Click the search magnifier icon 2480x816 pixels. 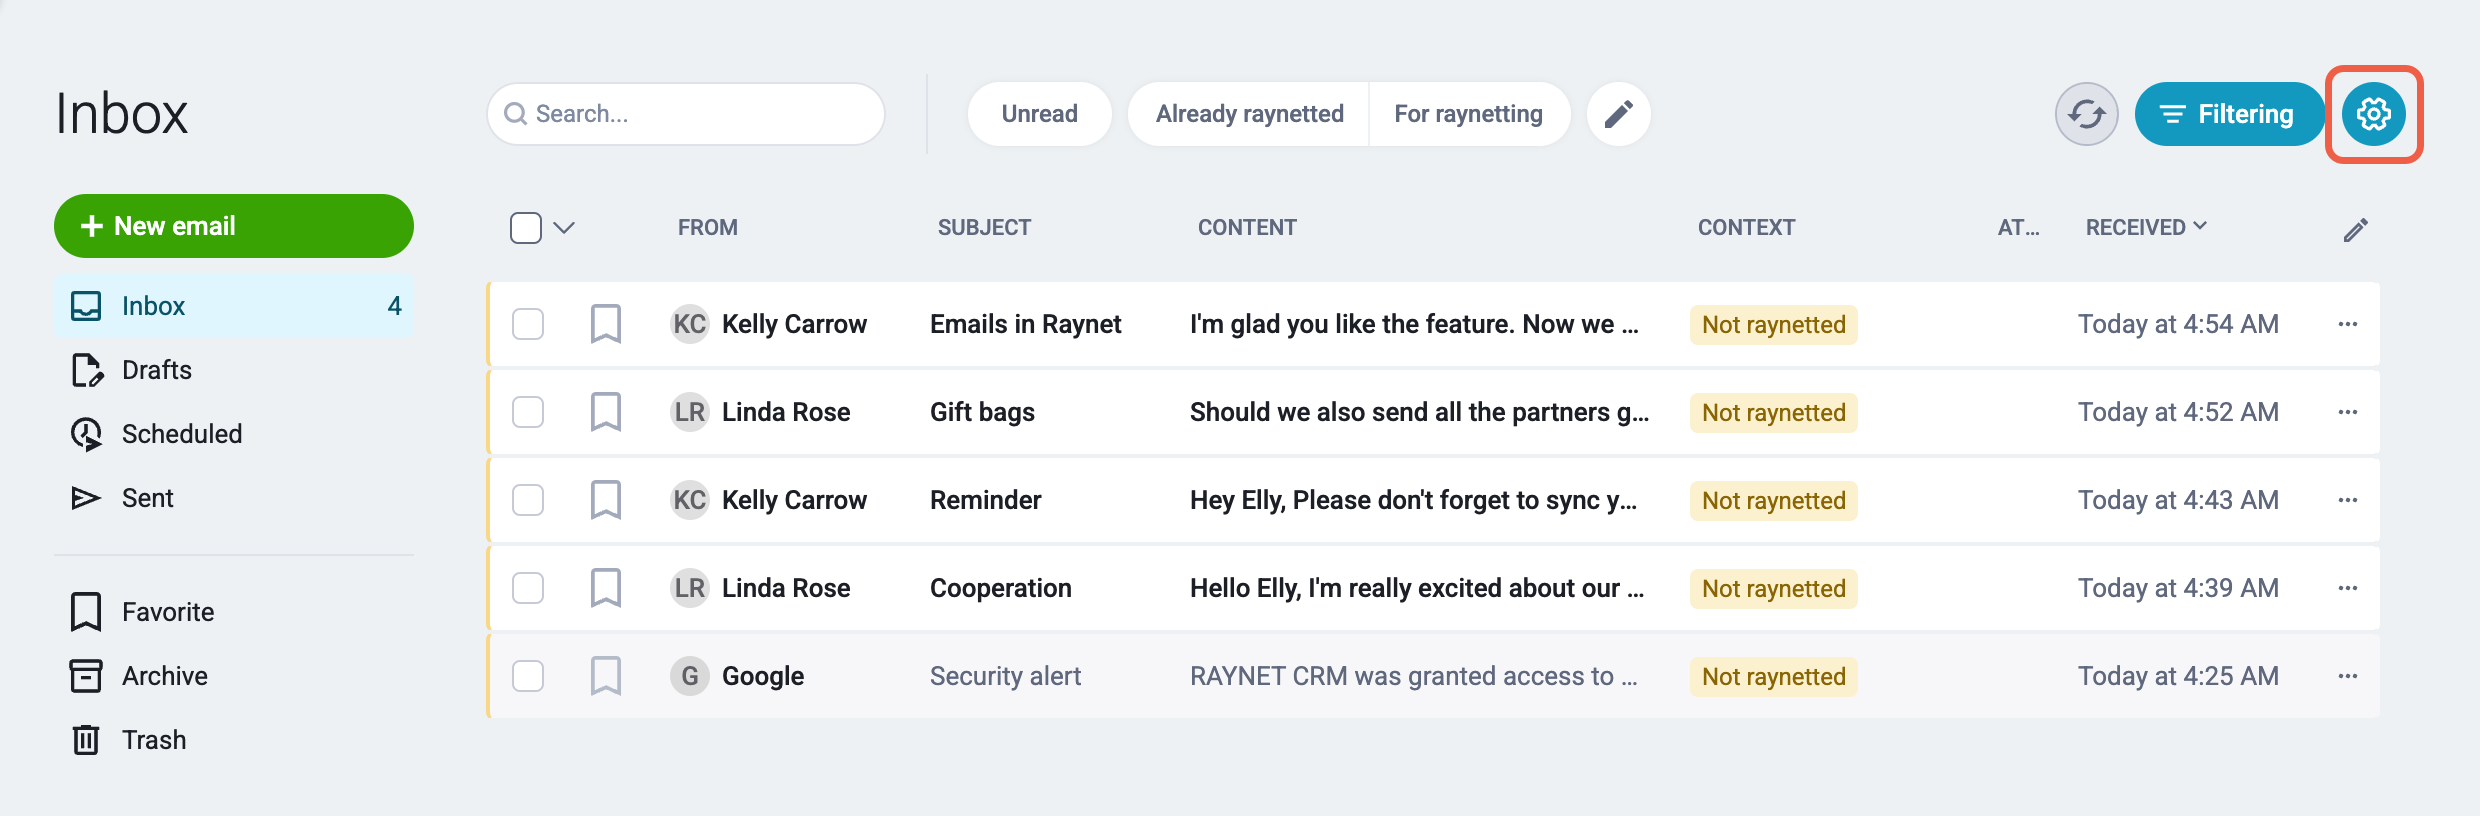coord(516,114)
